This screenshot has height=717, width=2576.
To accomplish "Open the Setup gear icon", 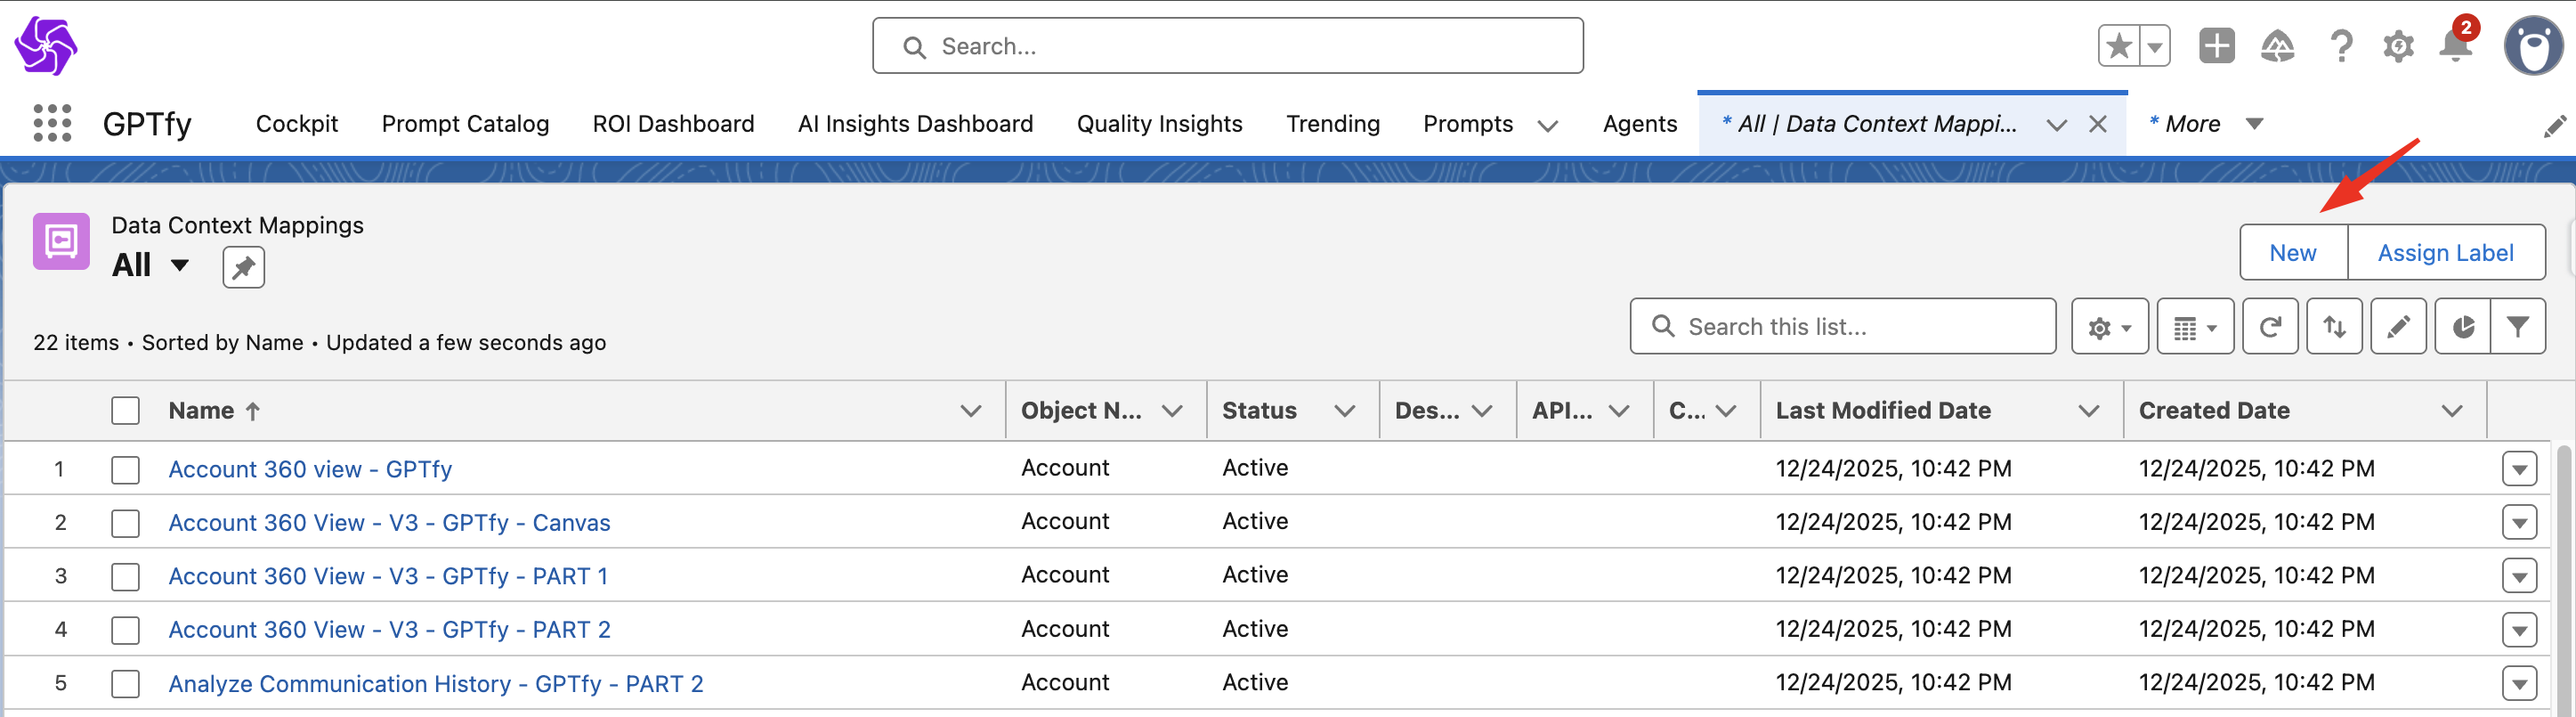I will [2398, 46].
